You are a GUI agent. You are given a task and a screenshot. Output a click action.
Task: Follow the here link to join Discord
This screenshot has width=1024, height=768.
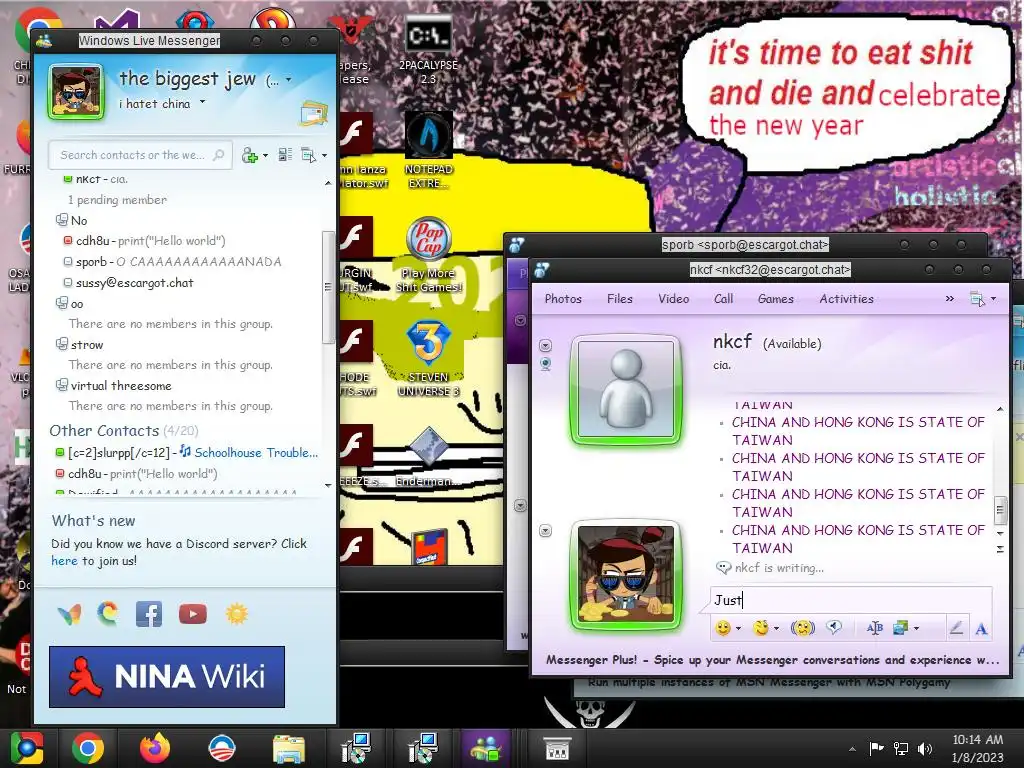click(x=64, y=561)
